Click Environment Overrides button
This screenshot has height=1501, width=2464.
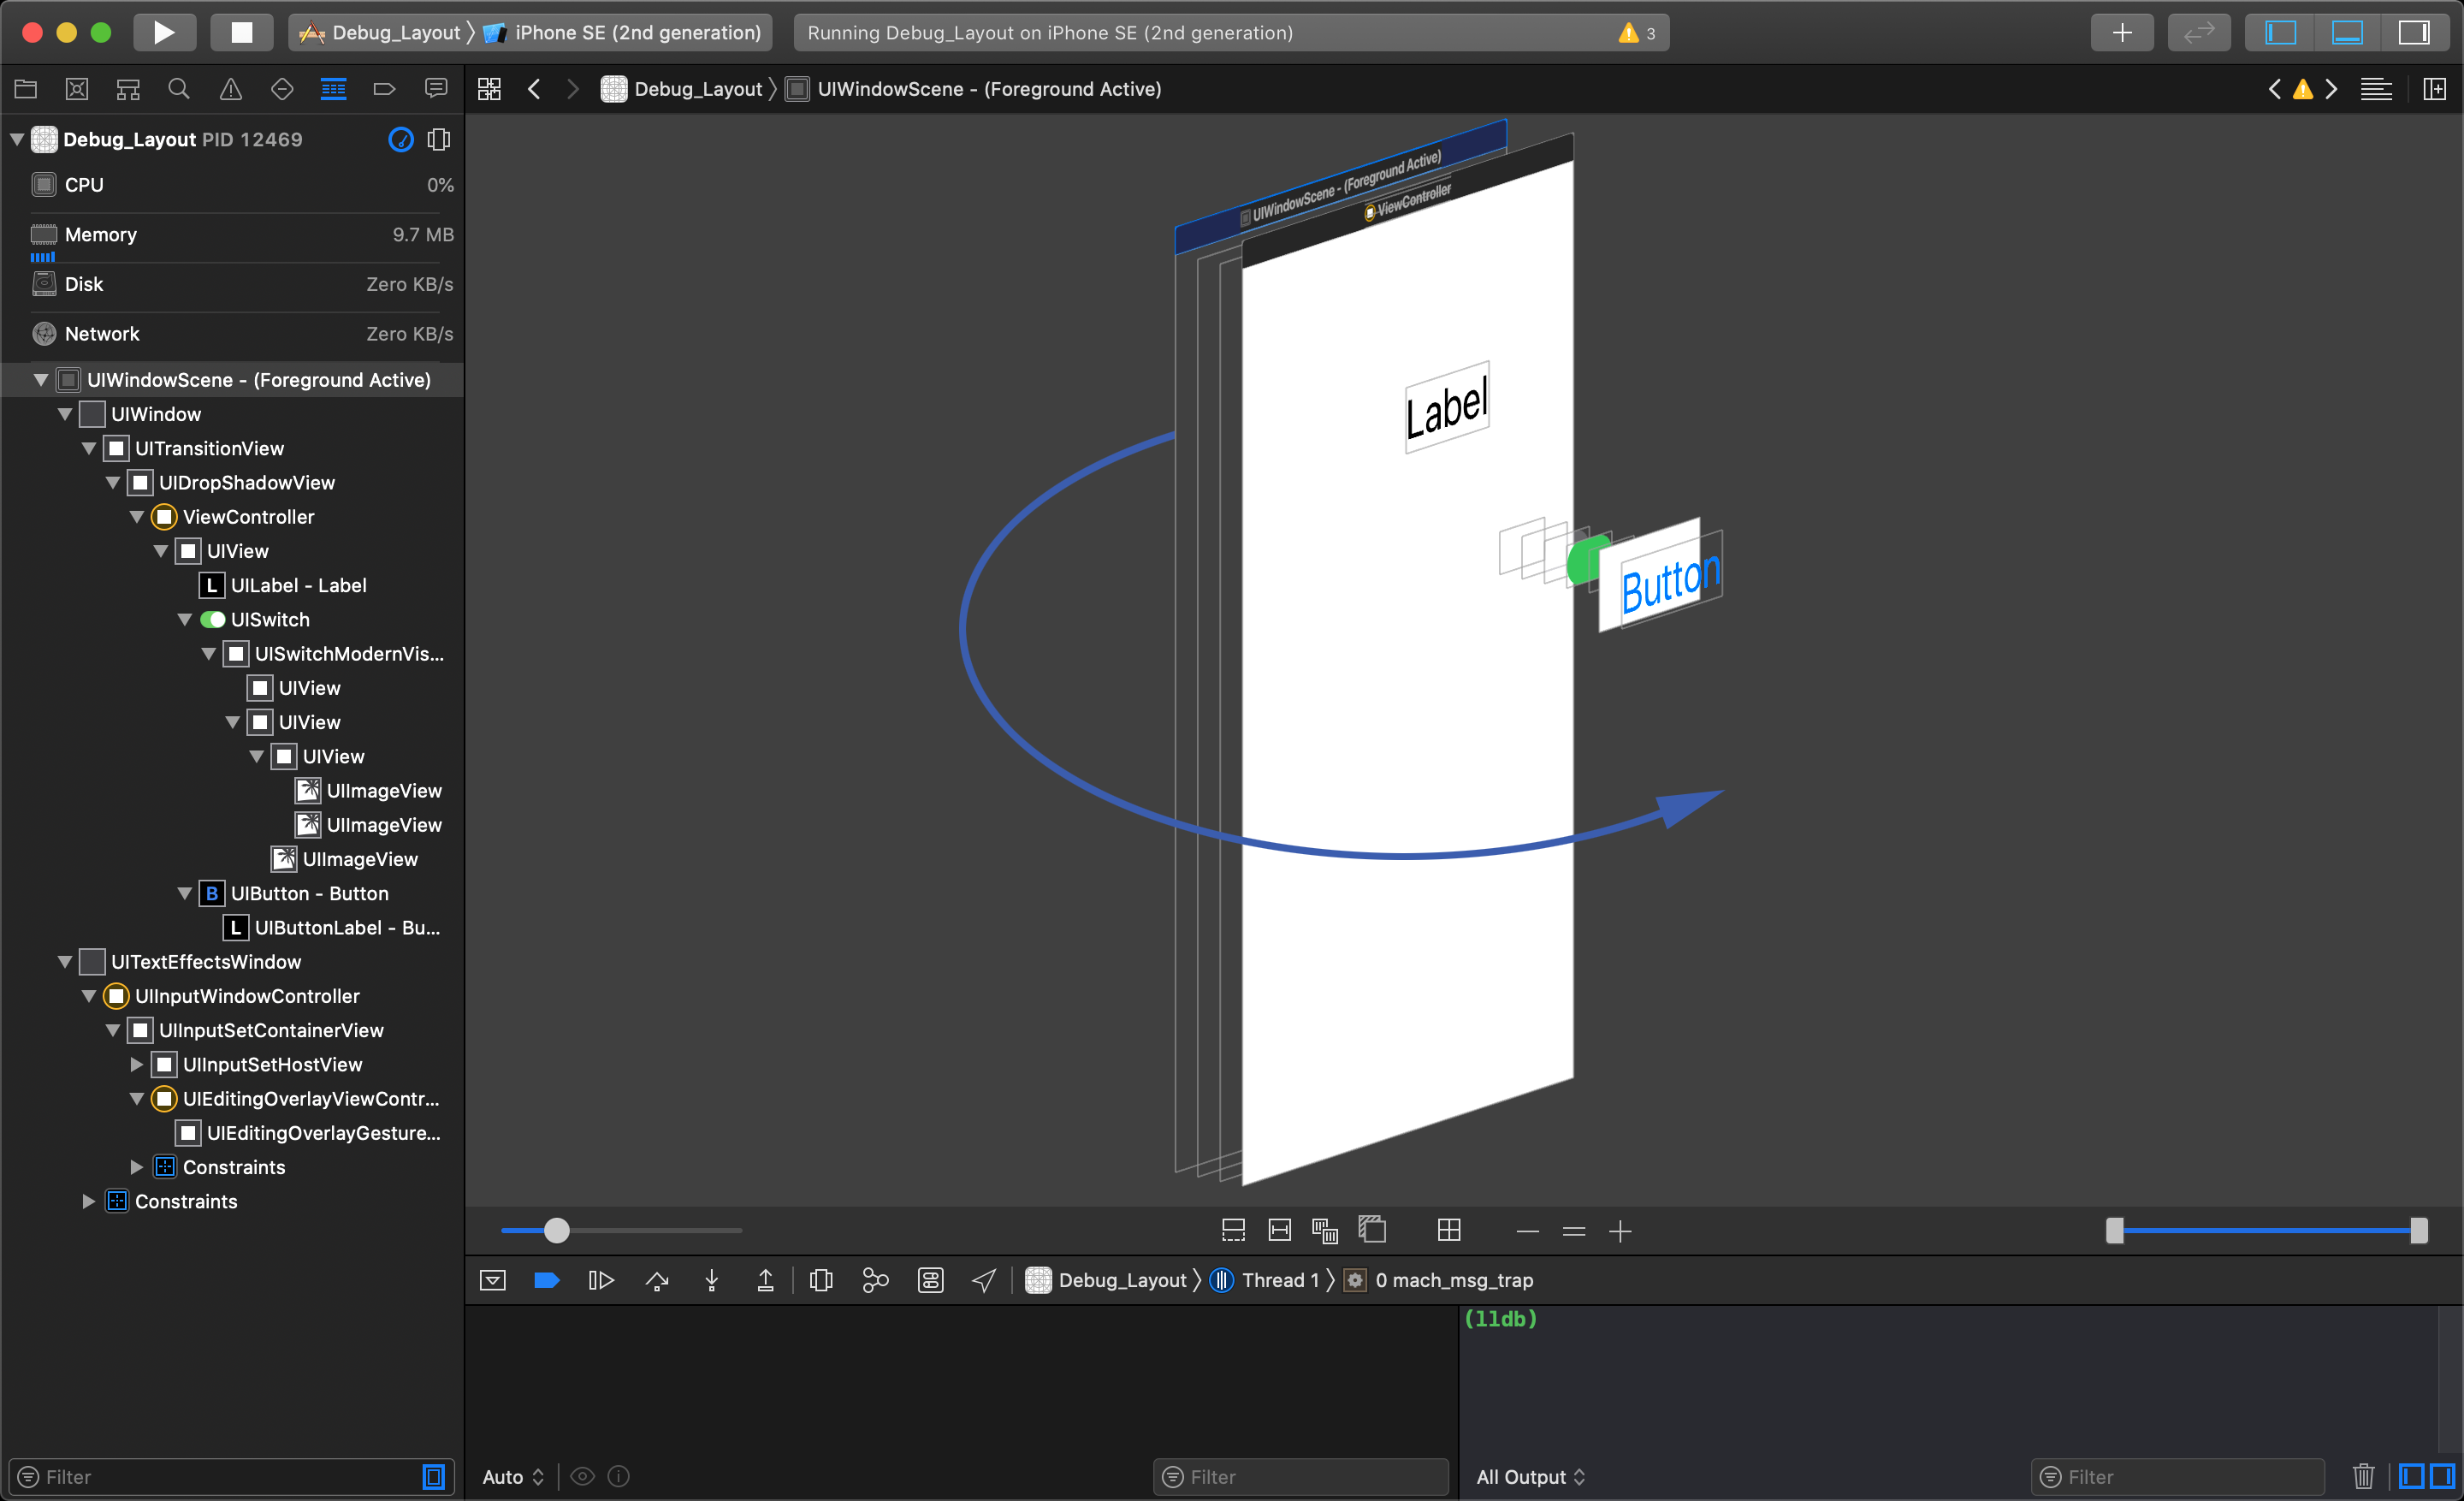click(931, 1280)
